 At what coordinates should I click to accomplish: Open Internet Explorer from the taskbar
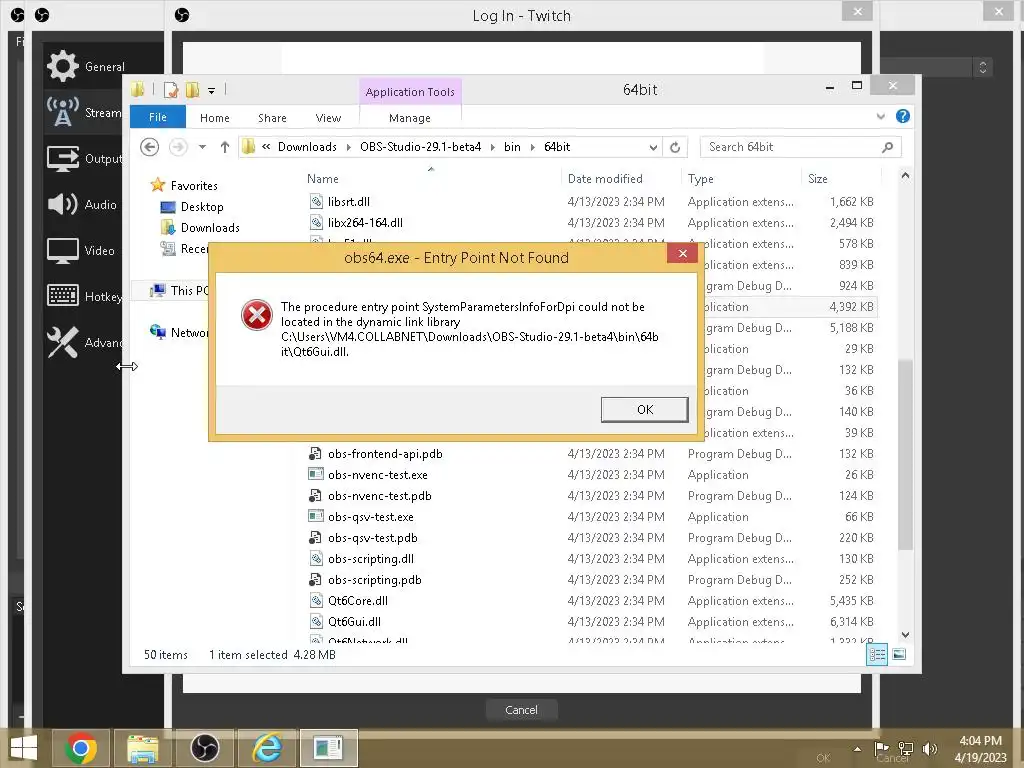click(x=266, y=748)
